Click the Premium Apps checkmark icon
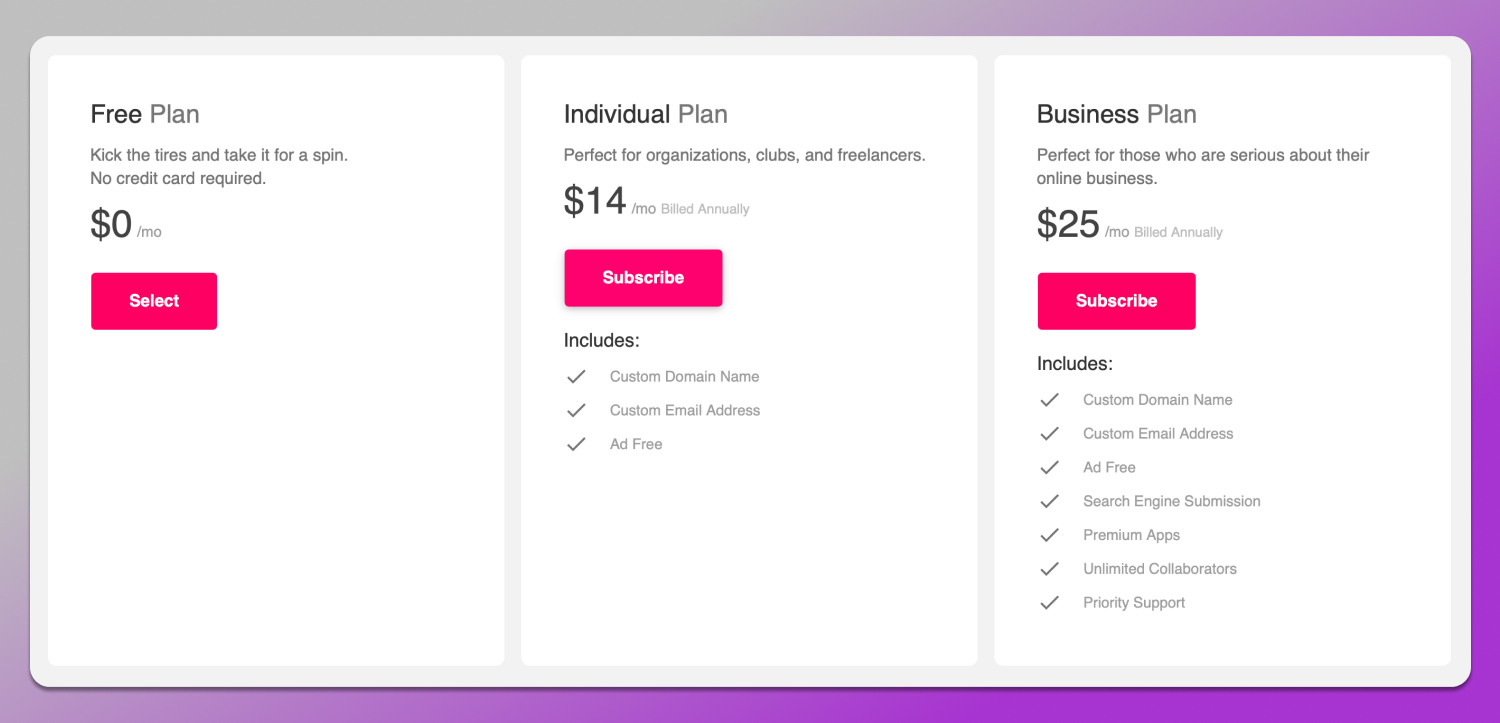The height and width of the screenshot is (723, 1500). tap(1049, 536)
